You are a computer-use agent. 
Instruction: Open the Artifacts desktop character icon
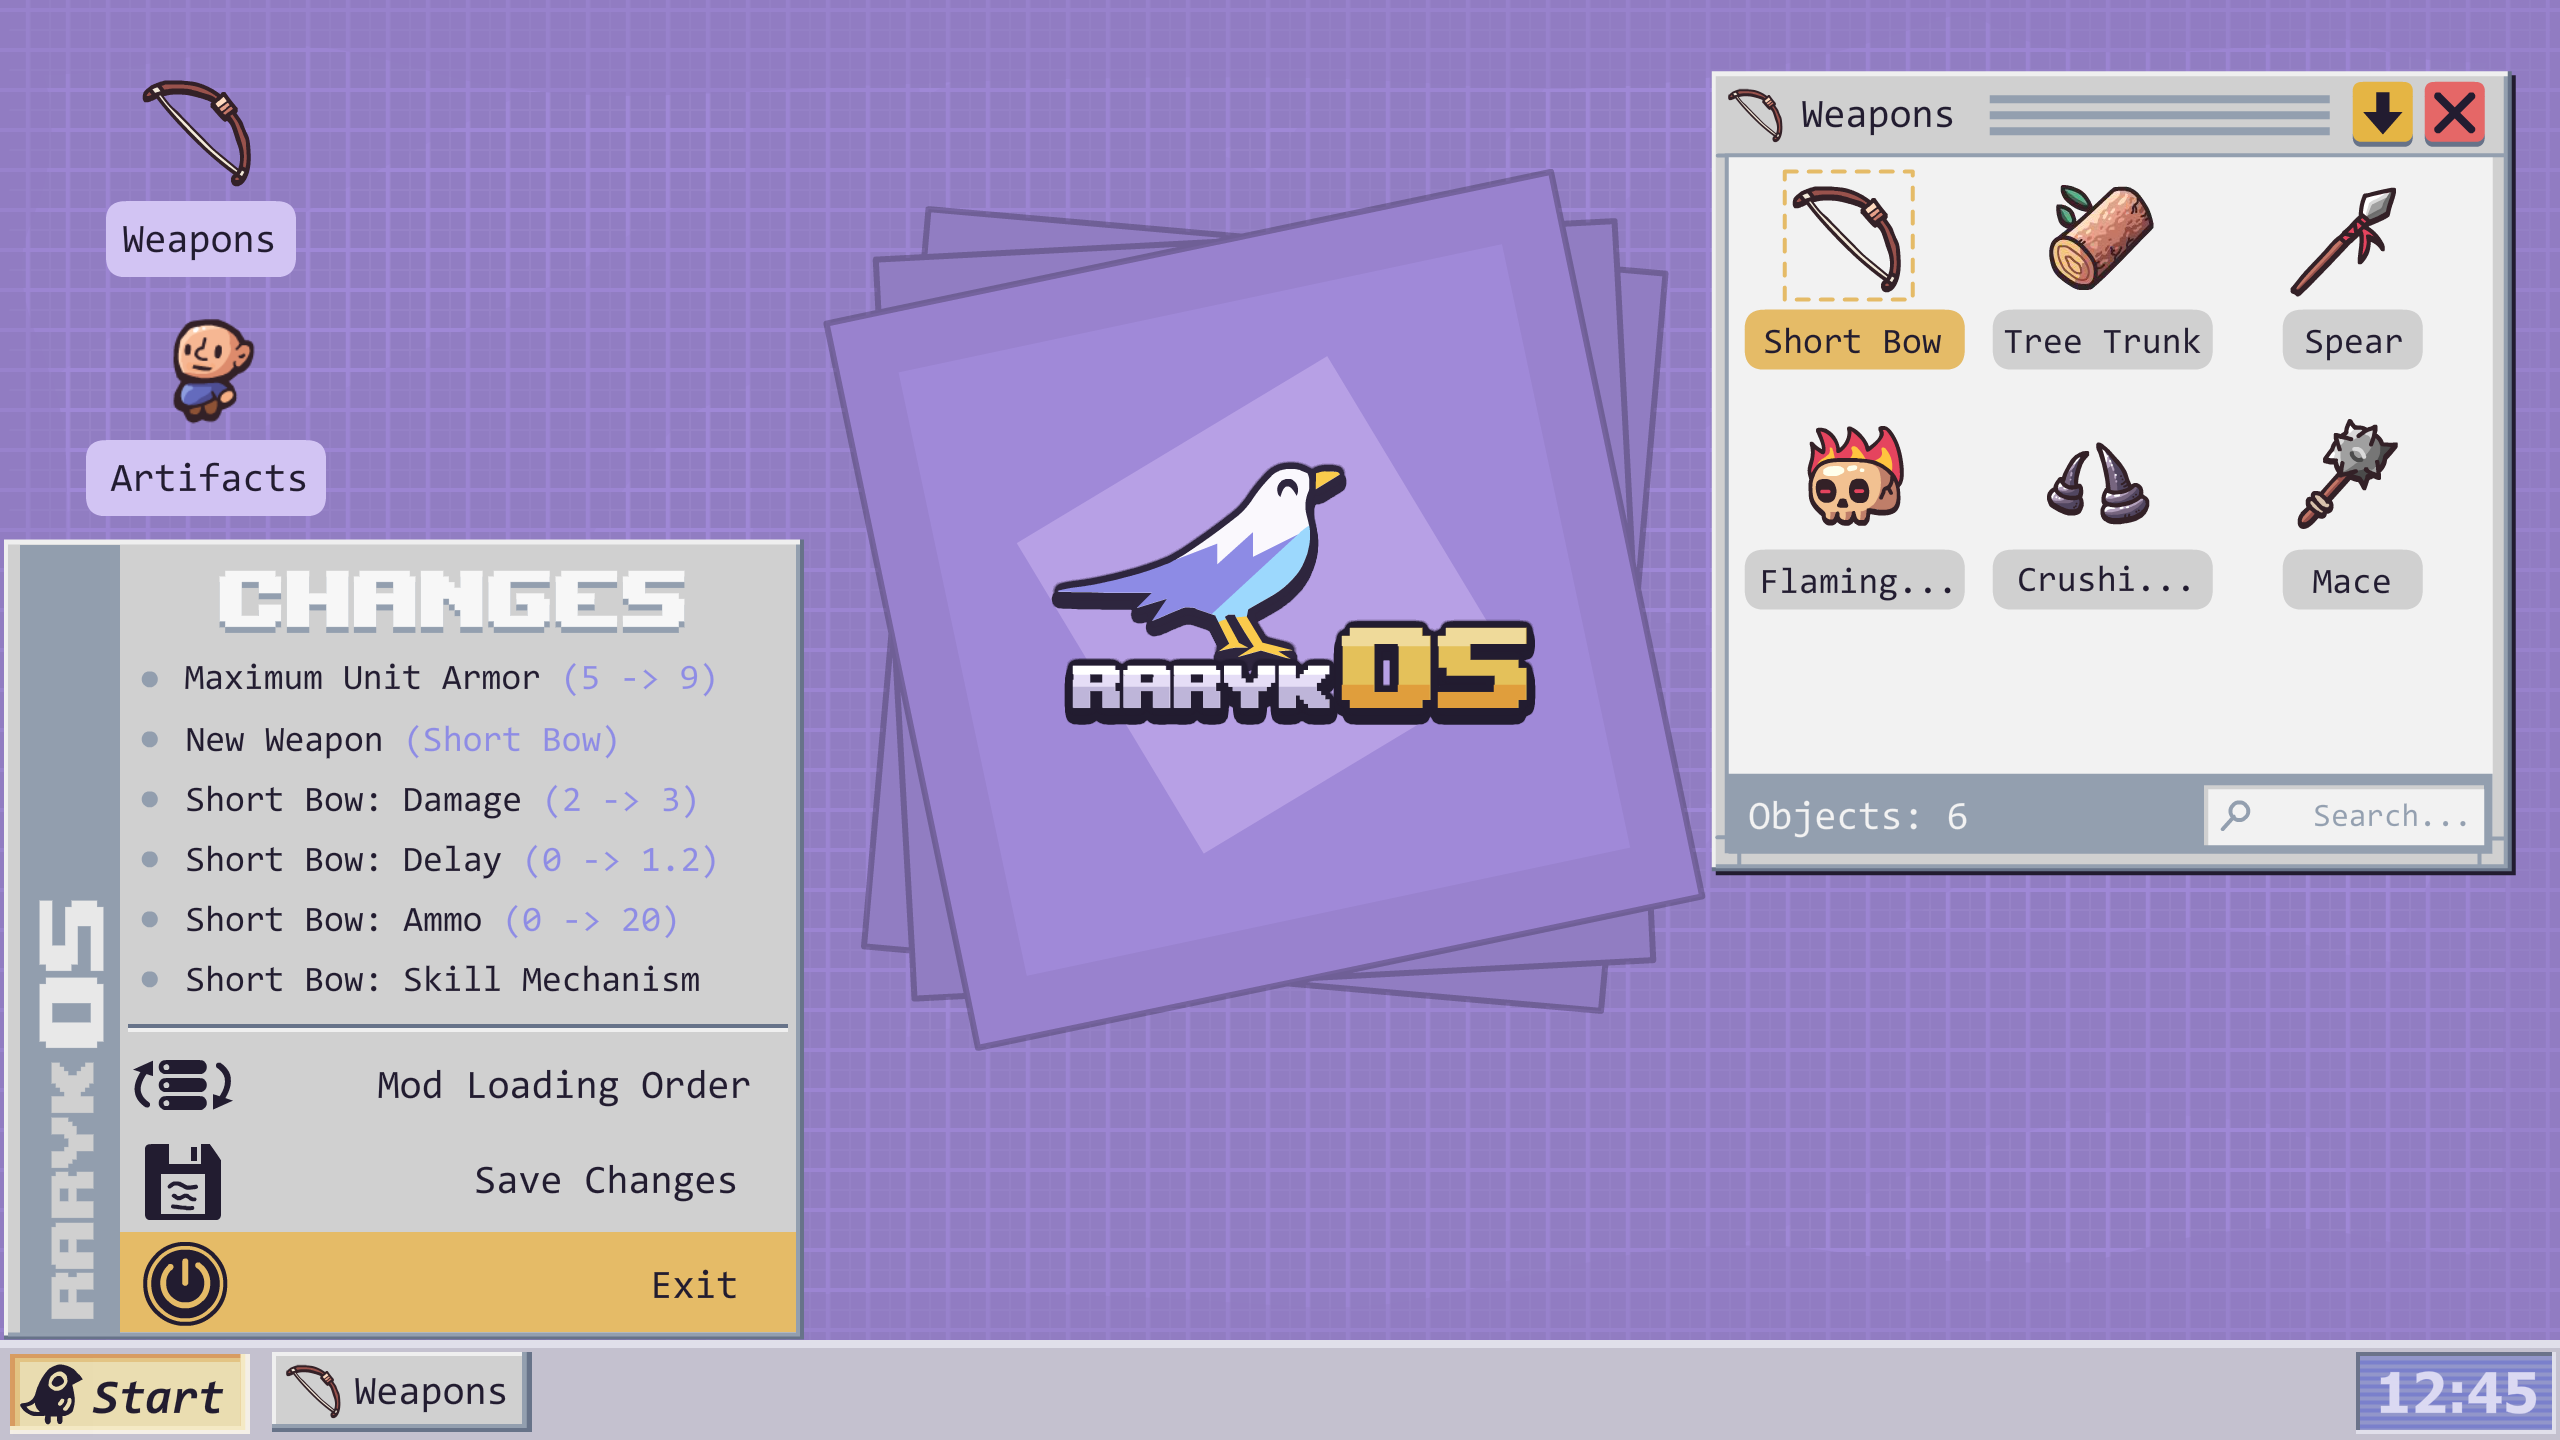point(211,370)
